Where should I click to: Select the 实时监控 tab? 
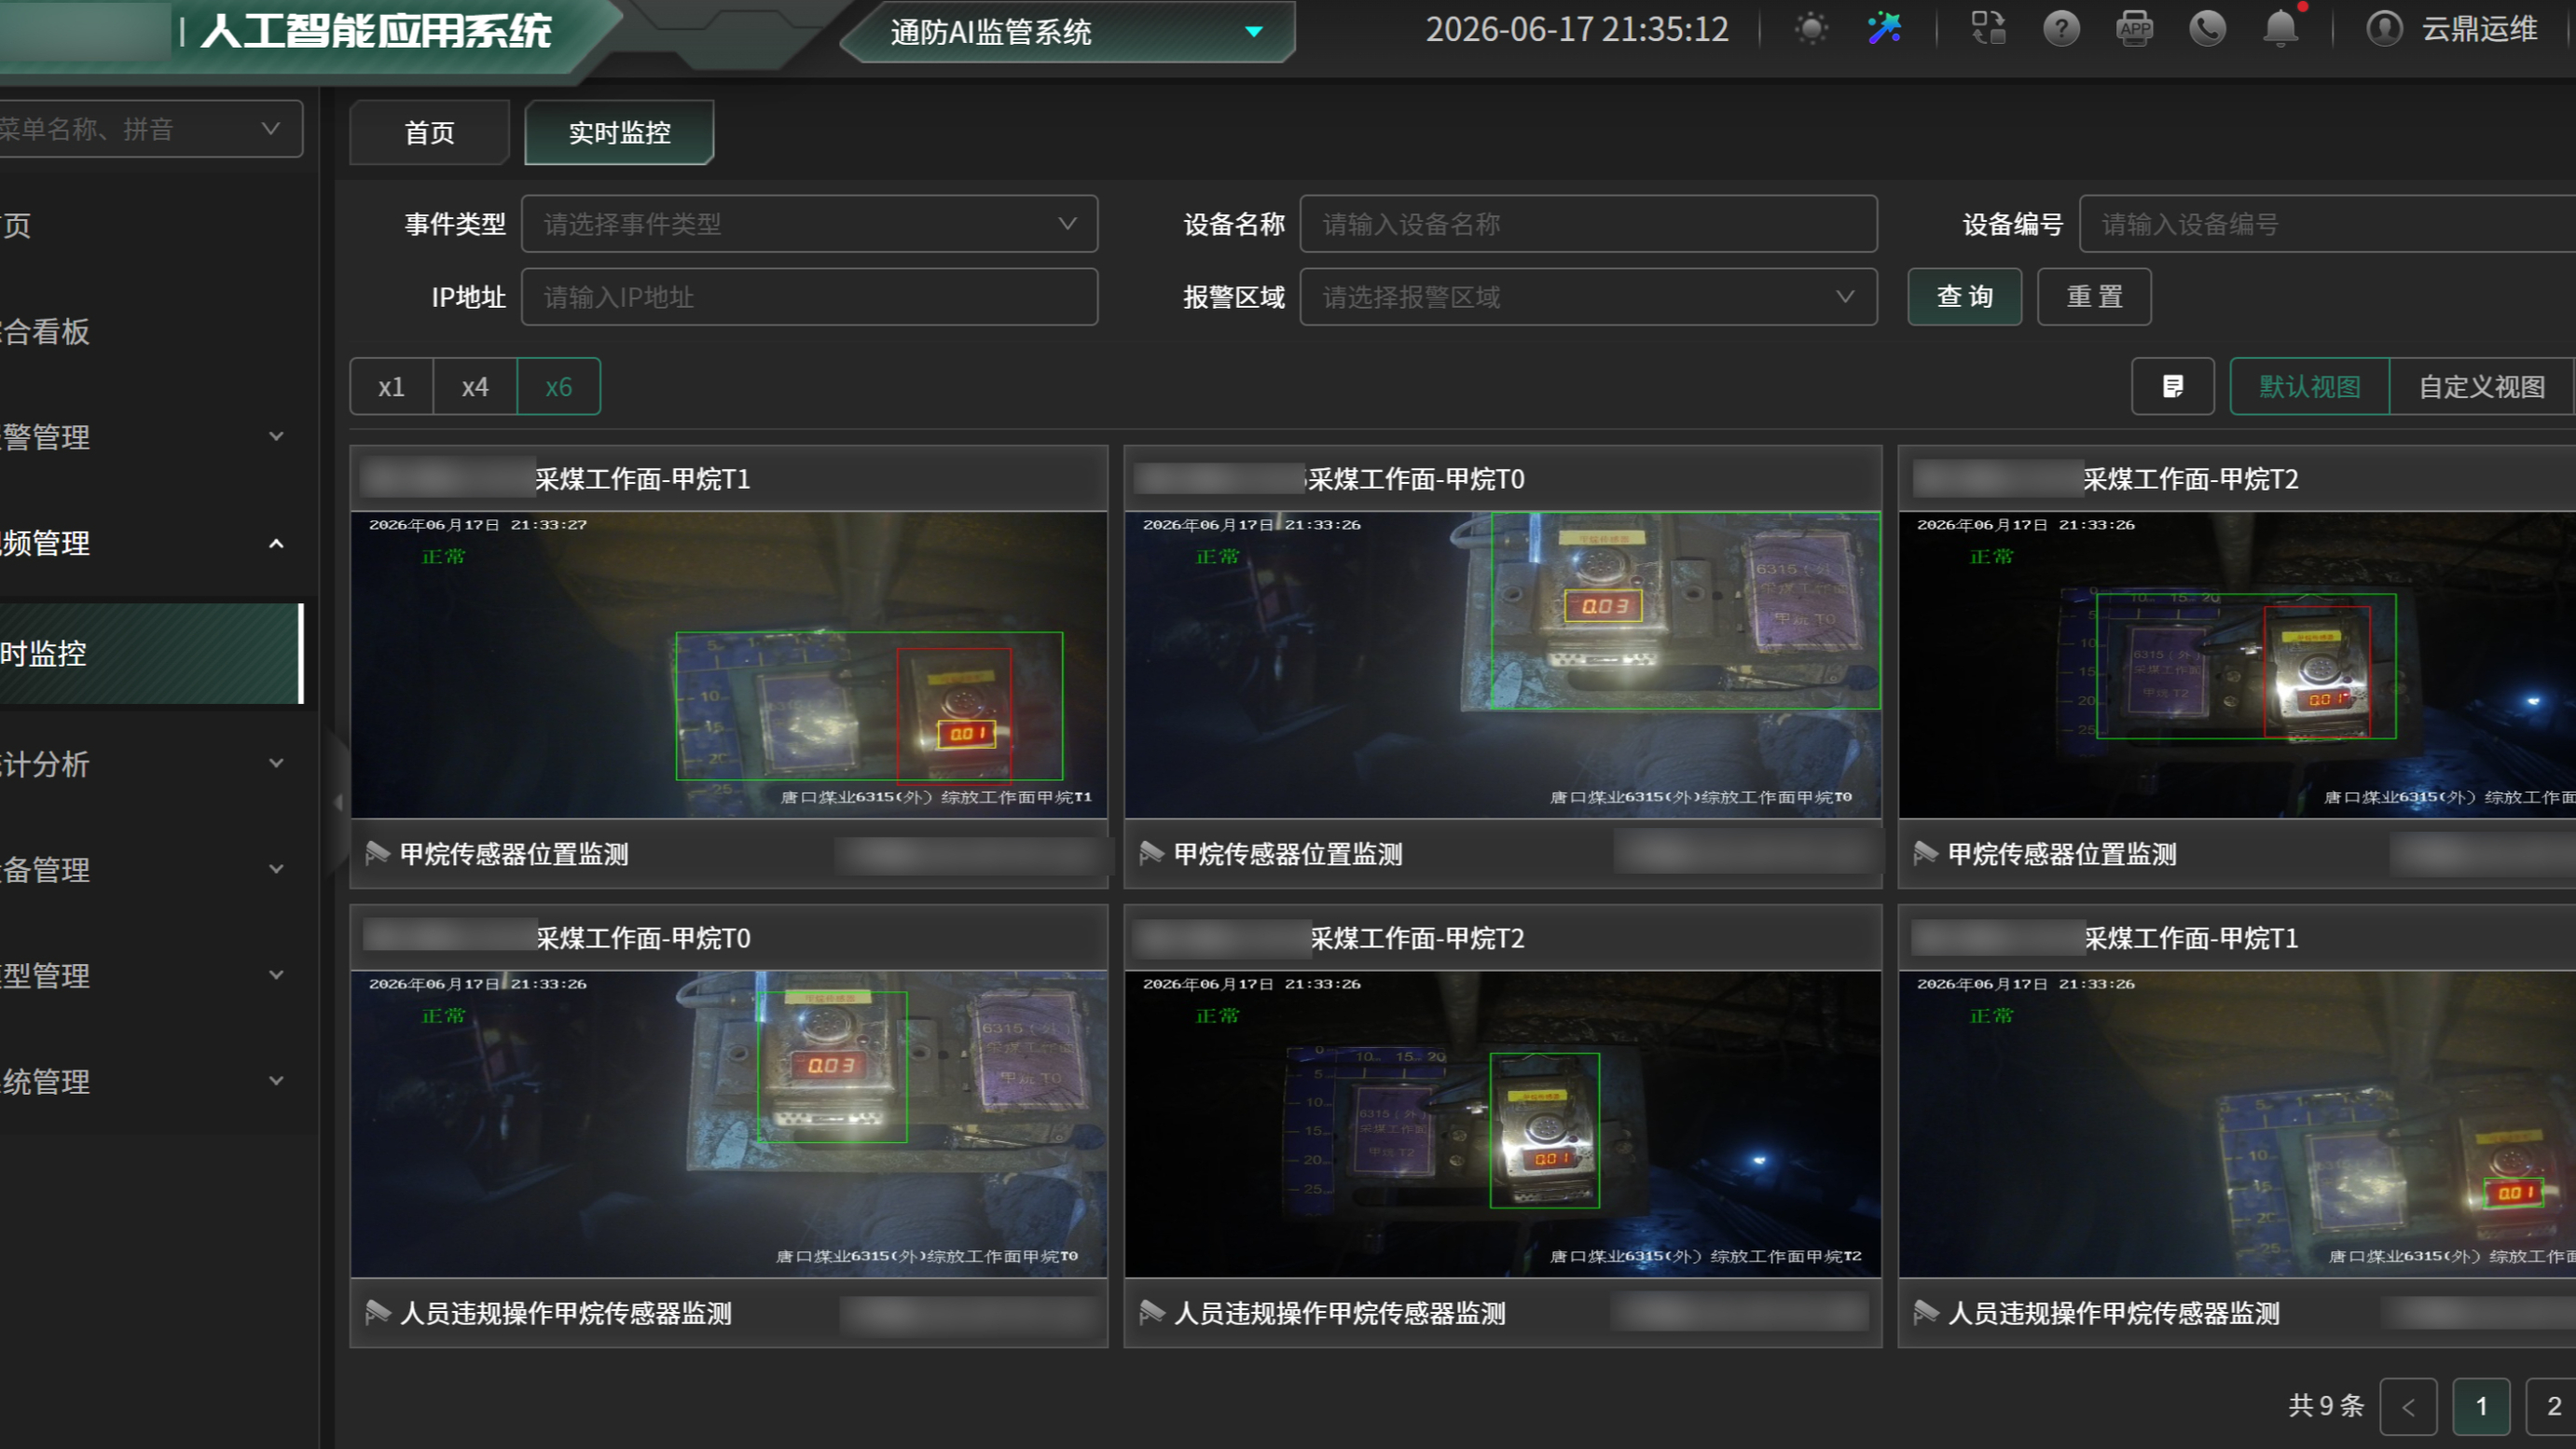(x=619, y=132)
